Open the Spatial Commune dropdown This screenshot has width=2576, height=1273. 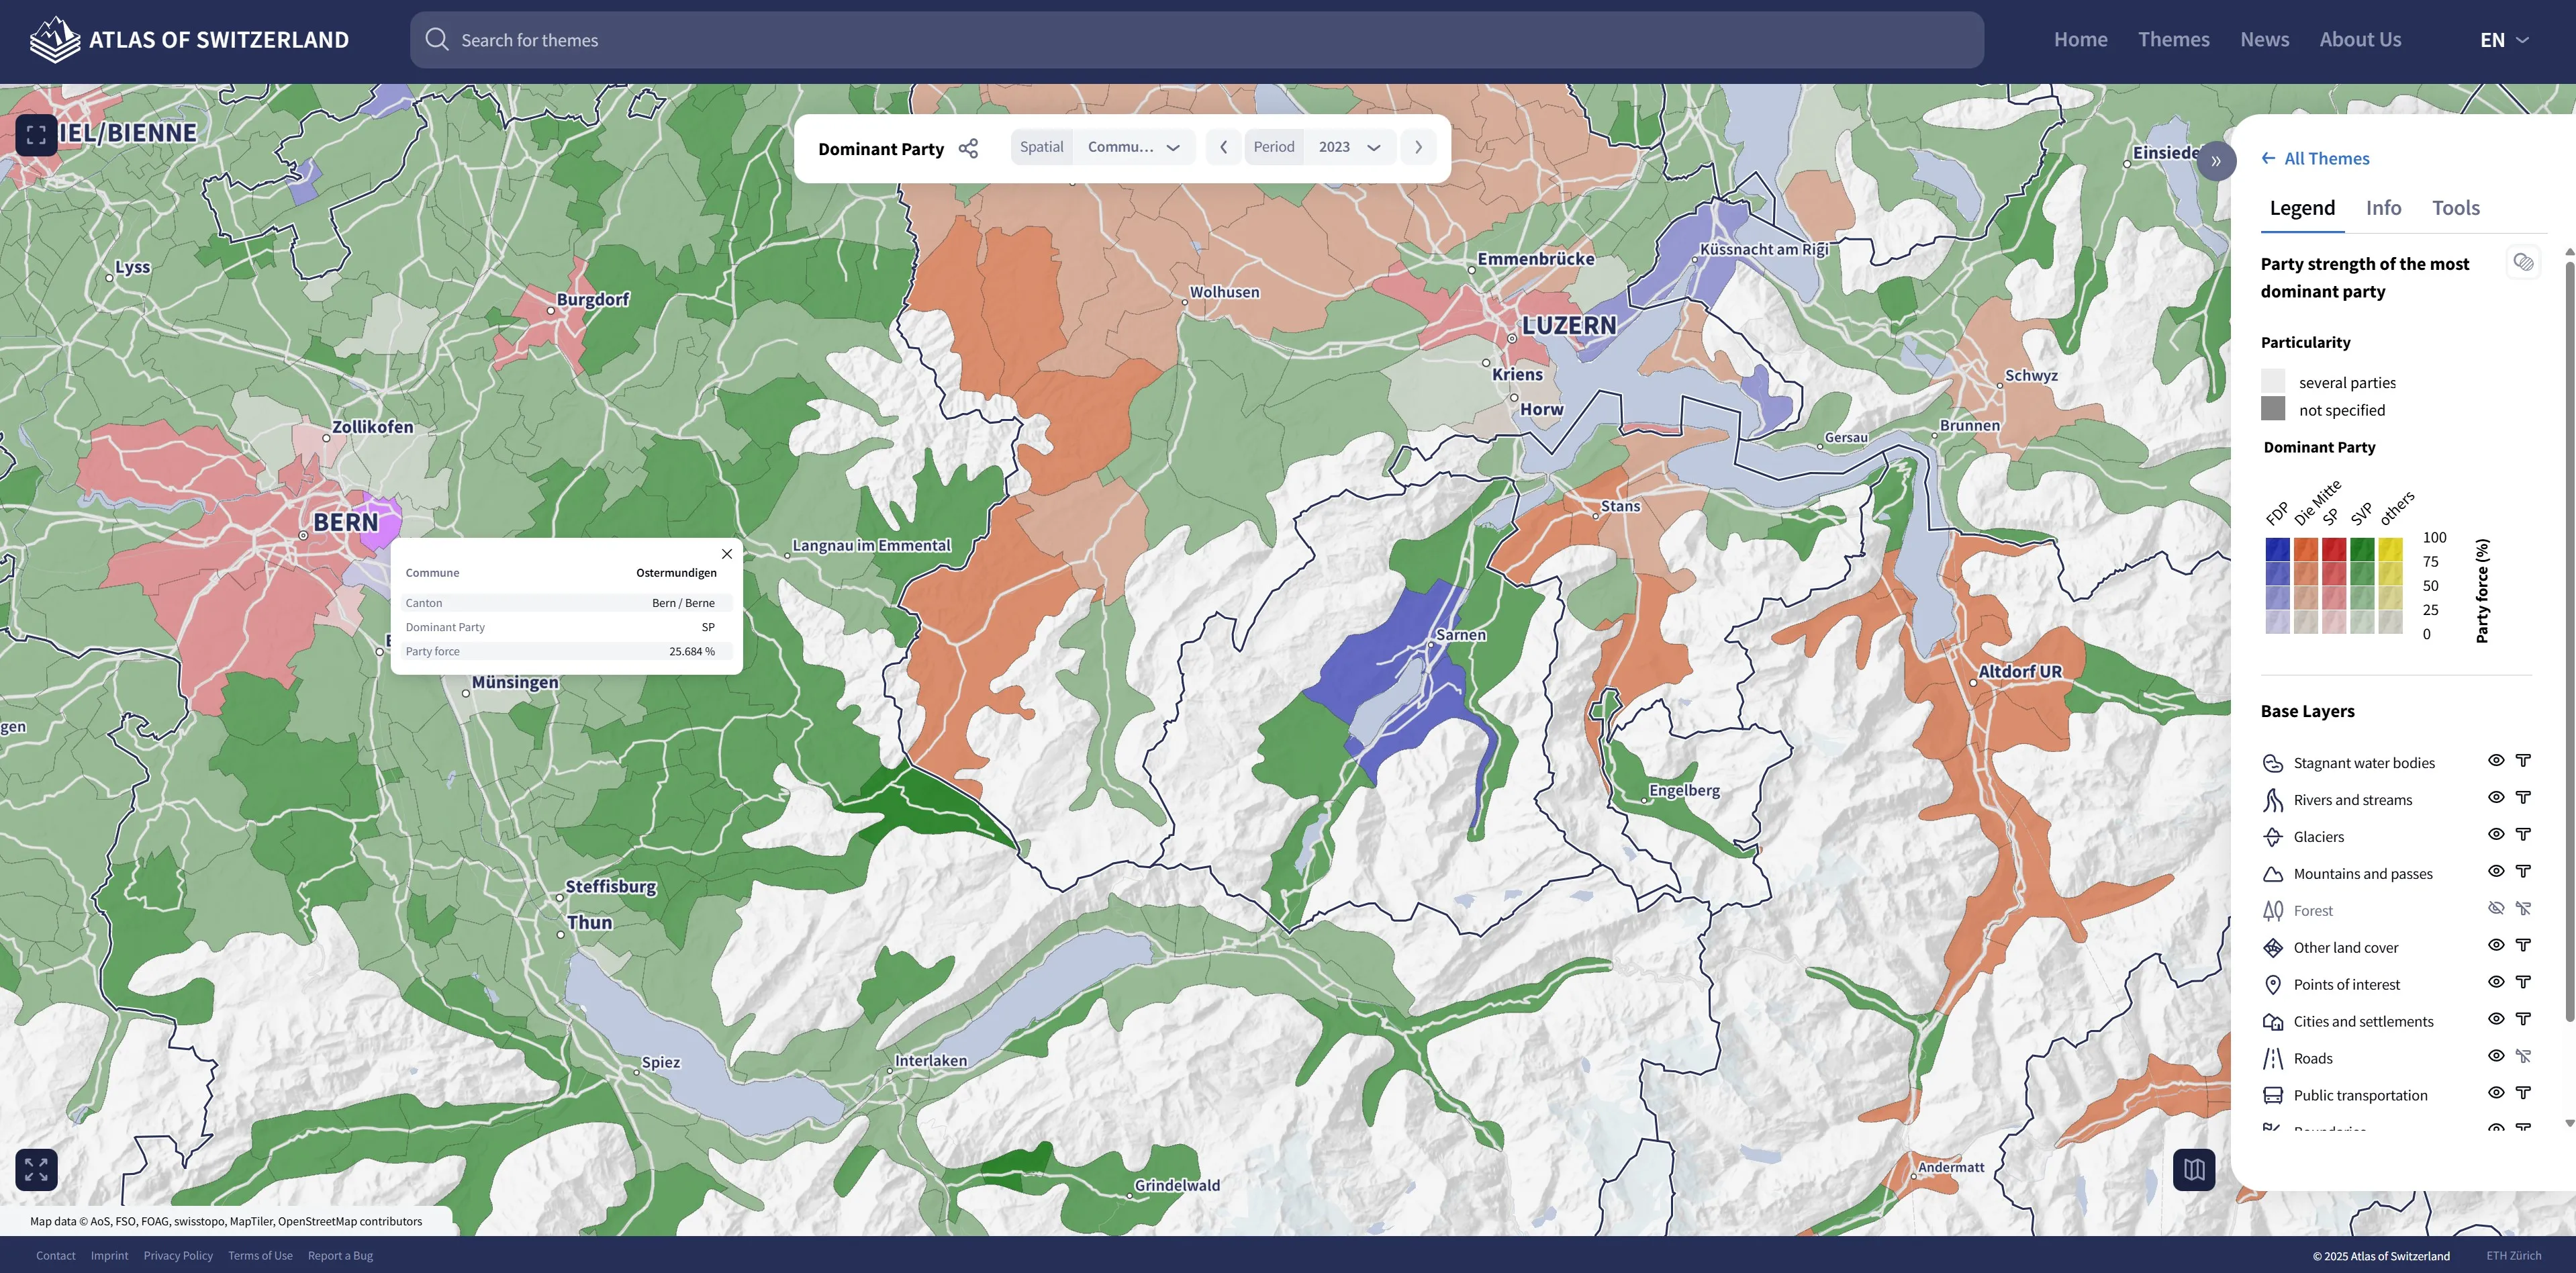click(x=1134, y=147)
